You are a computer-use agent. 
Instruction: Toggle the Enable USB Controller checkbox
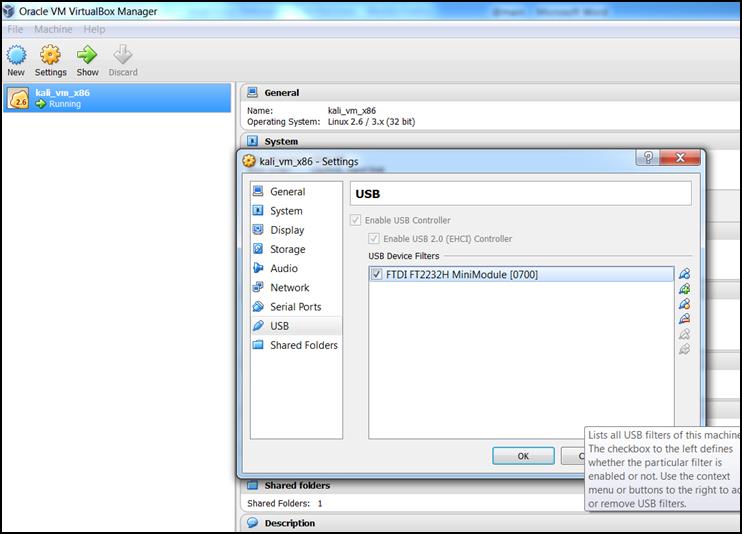355,220
